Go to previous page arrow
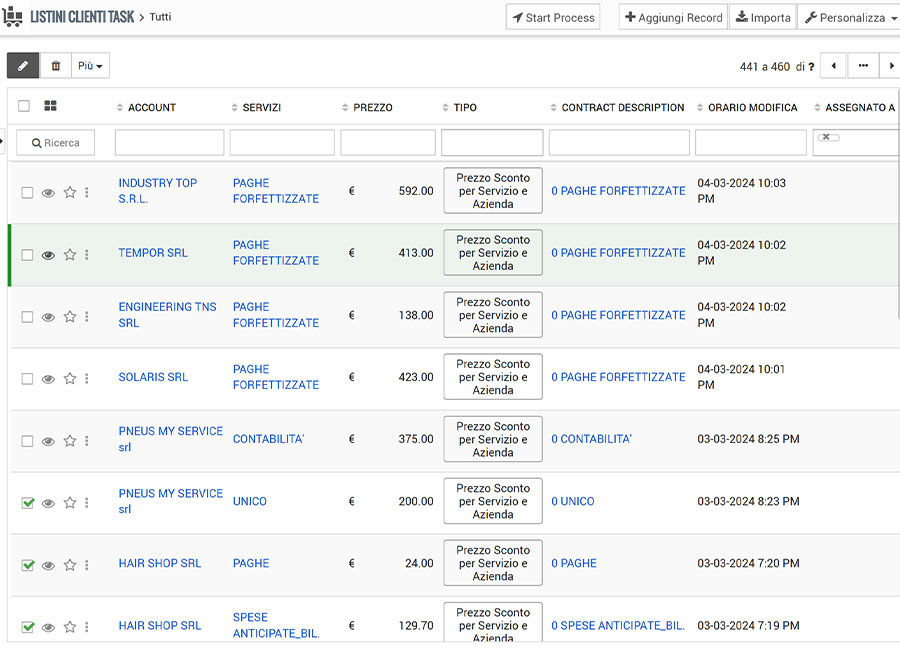Viewport: 900px width, 650px height. (x=833, y=66)
